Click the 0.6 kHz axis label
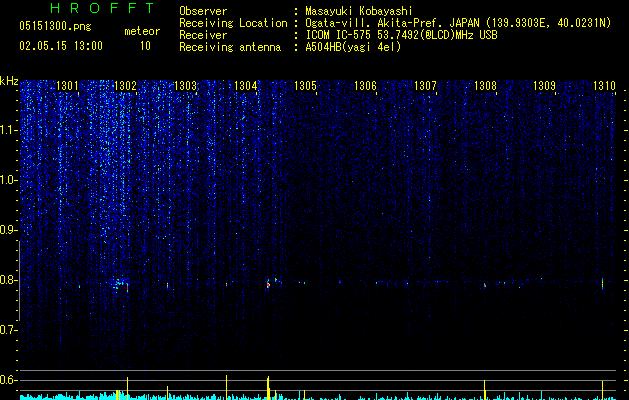 [x=9, y=380]
